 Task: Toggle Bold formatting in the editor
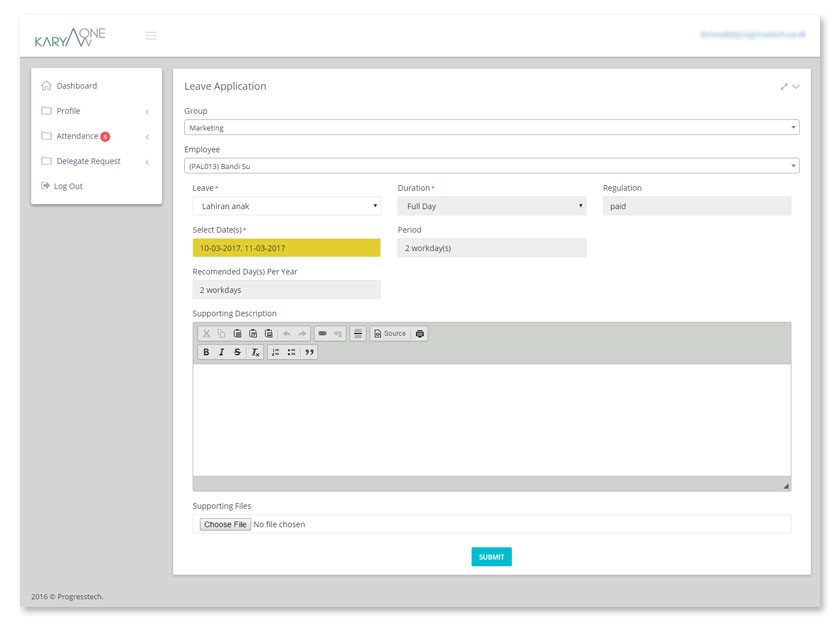[206, 351]
